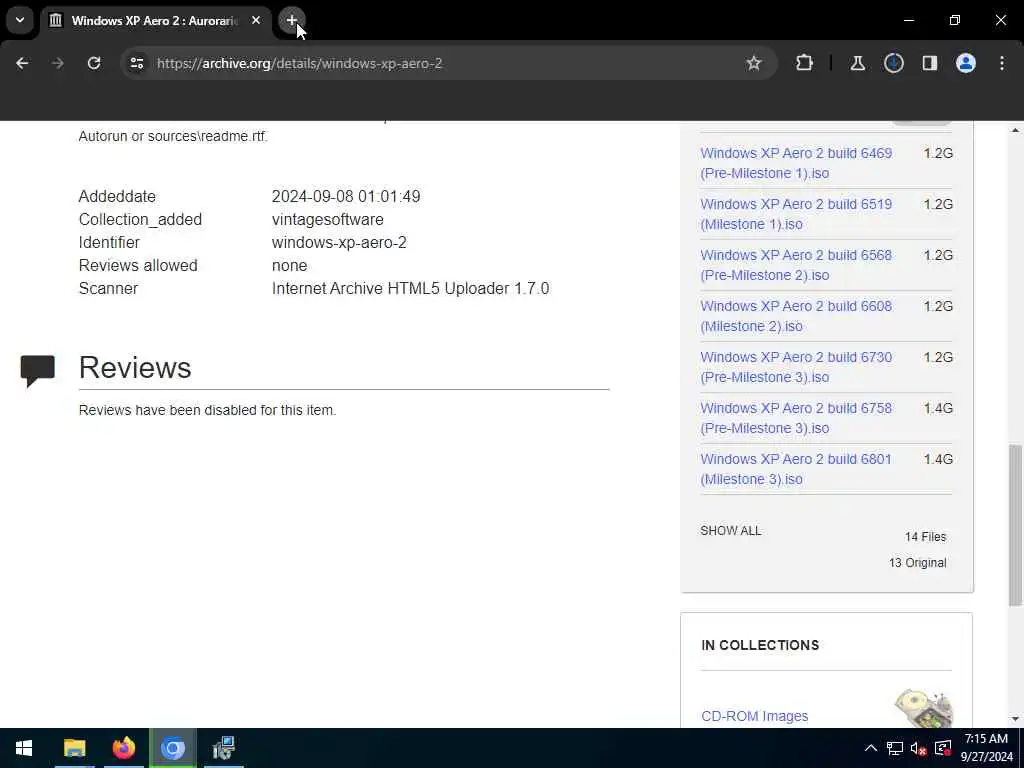This screenshot has height=768, width=1024.
Task: Switch to the Chromium taskbar icon
Action: pyautogui.click(x=173, y=748)
